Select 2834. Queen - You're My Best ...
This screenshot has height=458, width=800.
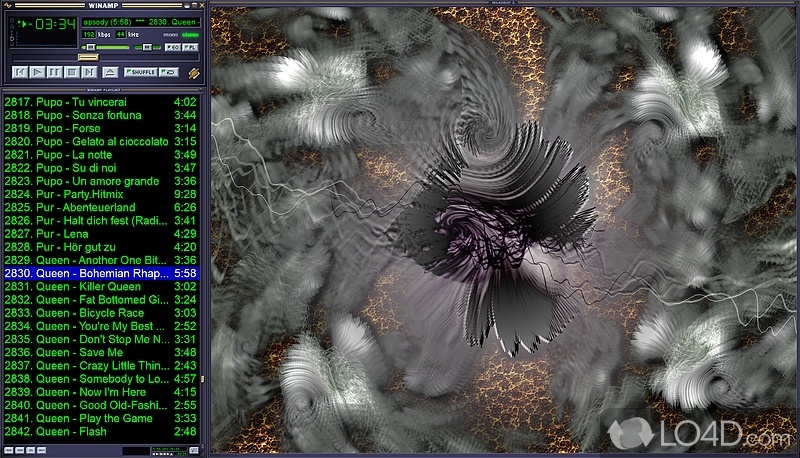click(101, 326)
